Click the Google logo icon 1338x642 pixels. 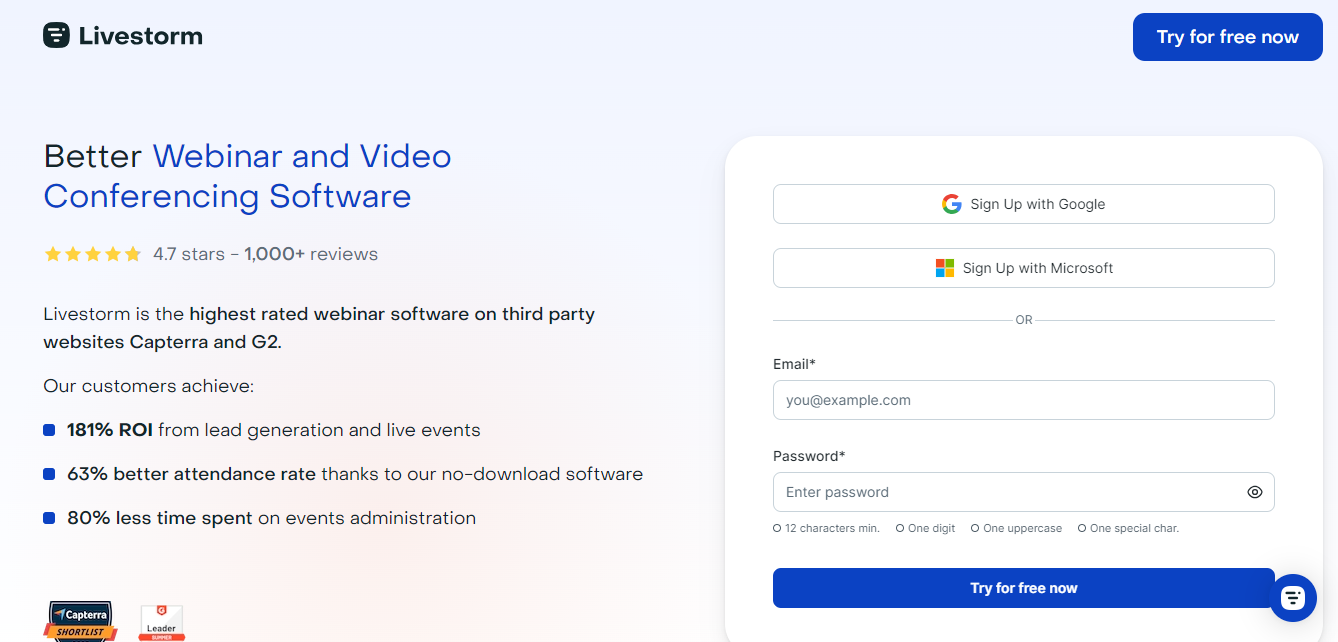[x=951, y=204]
